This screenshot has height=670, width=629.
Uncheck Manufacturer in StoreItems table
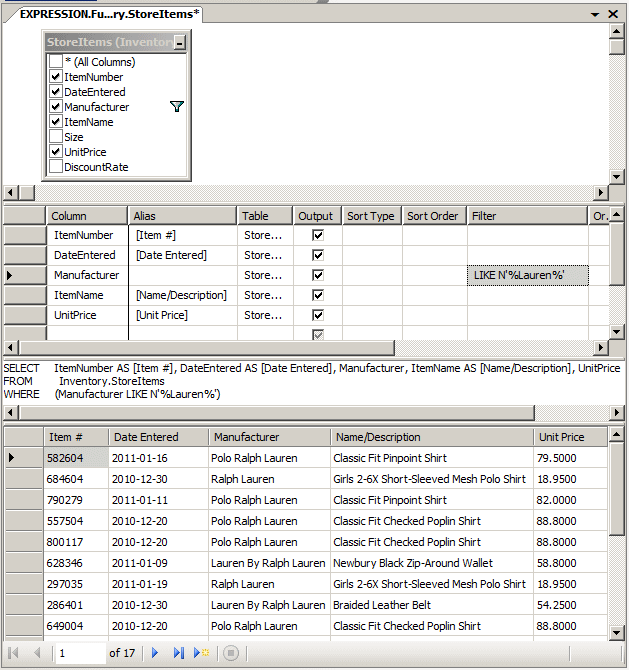[56, 107]
